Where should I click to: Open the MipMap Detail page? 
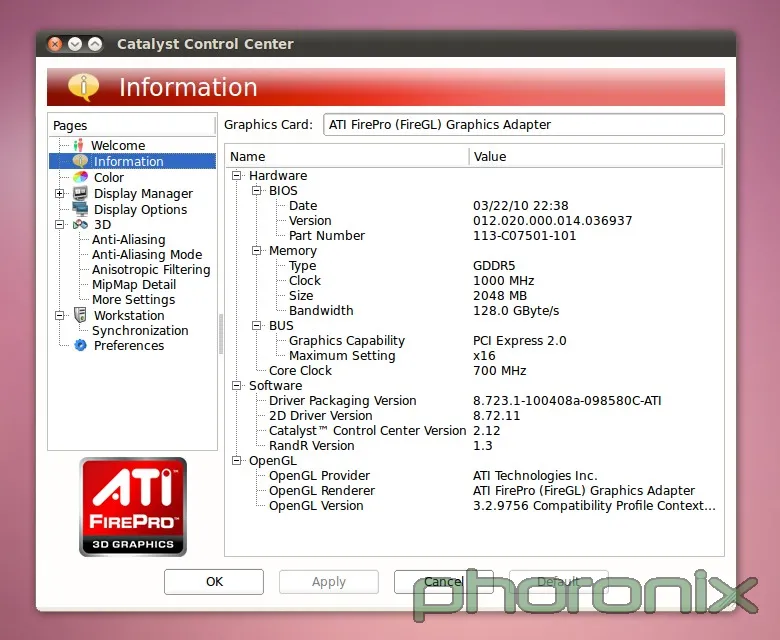[x=134, y=284]
